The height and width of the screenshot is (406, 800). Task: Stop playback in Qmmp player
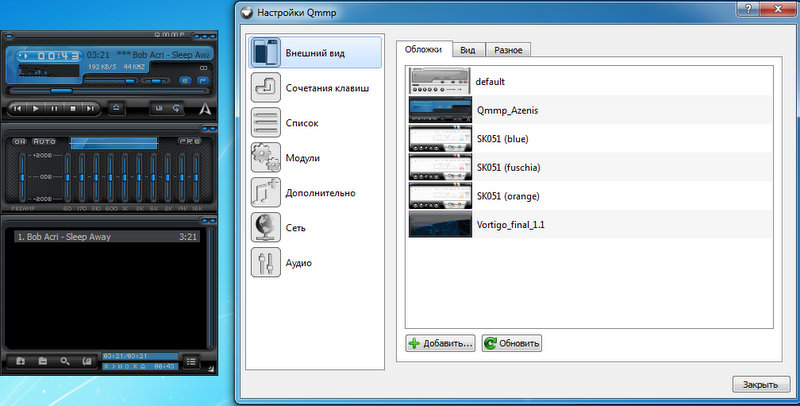tap(72, 109)
